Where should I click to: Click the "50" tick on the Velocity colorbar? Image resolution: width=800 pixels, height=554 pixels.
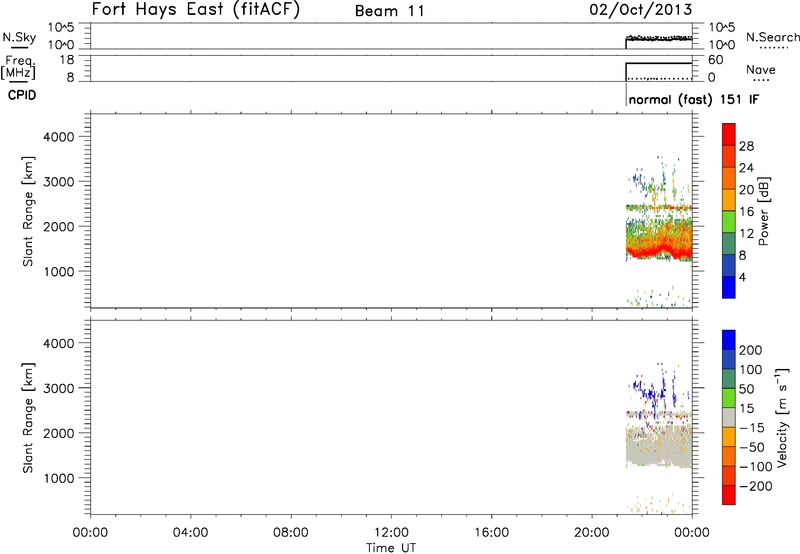coord(747,389)
